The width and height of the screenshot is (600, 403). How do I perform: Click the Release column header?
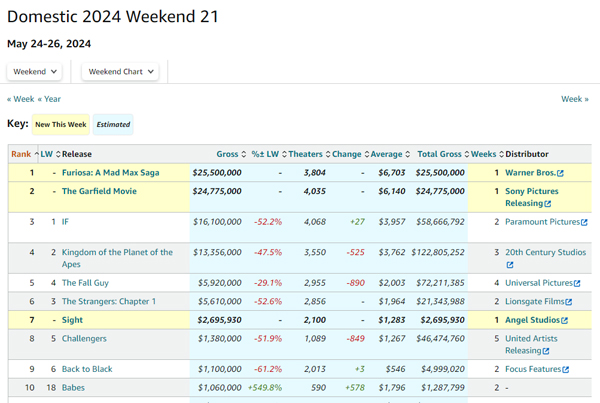[x=77, y=154]
